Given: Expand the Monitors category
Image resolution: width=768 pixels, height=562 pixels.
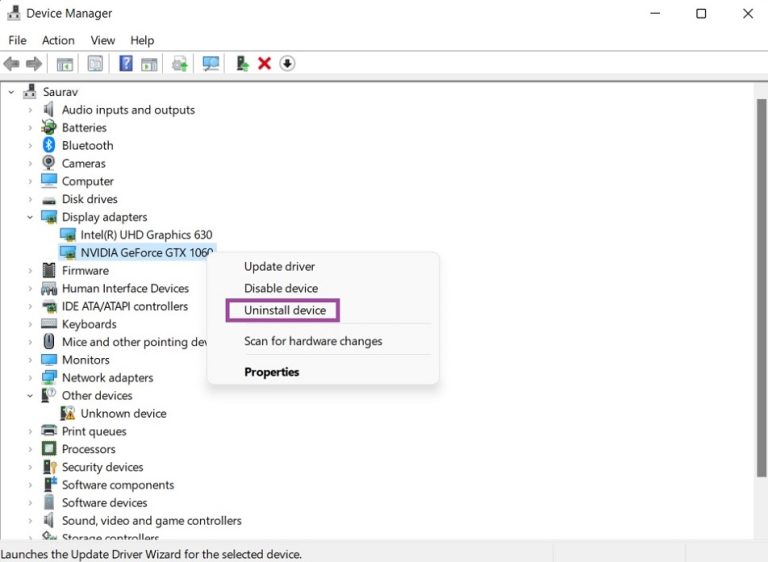Looking at the screenshot, I should [30, 360].
